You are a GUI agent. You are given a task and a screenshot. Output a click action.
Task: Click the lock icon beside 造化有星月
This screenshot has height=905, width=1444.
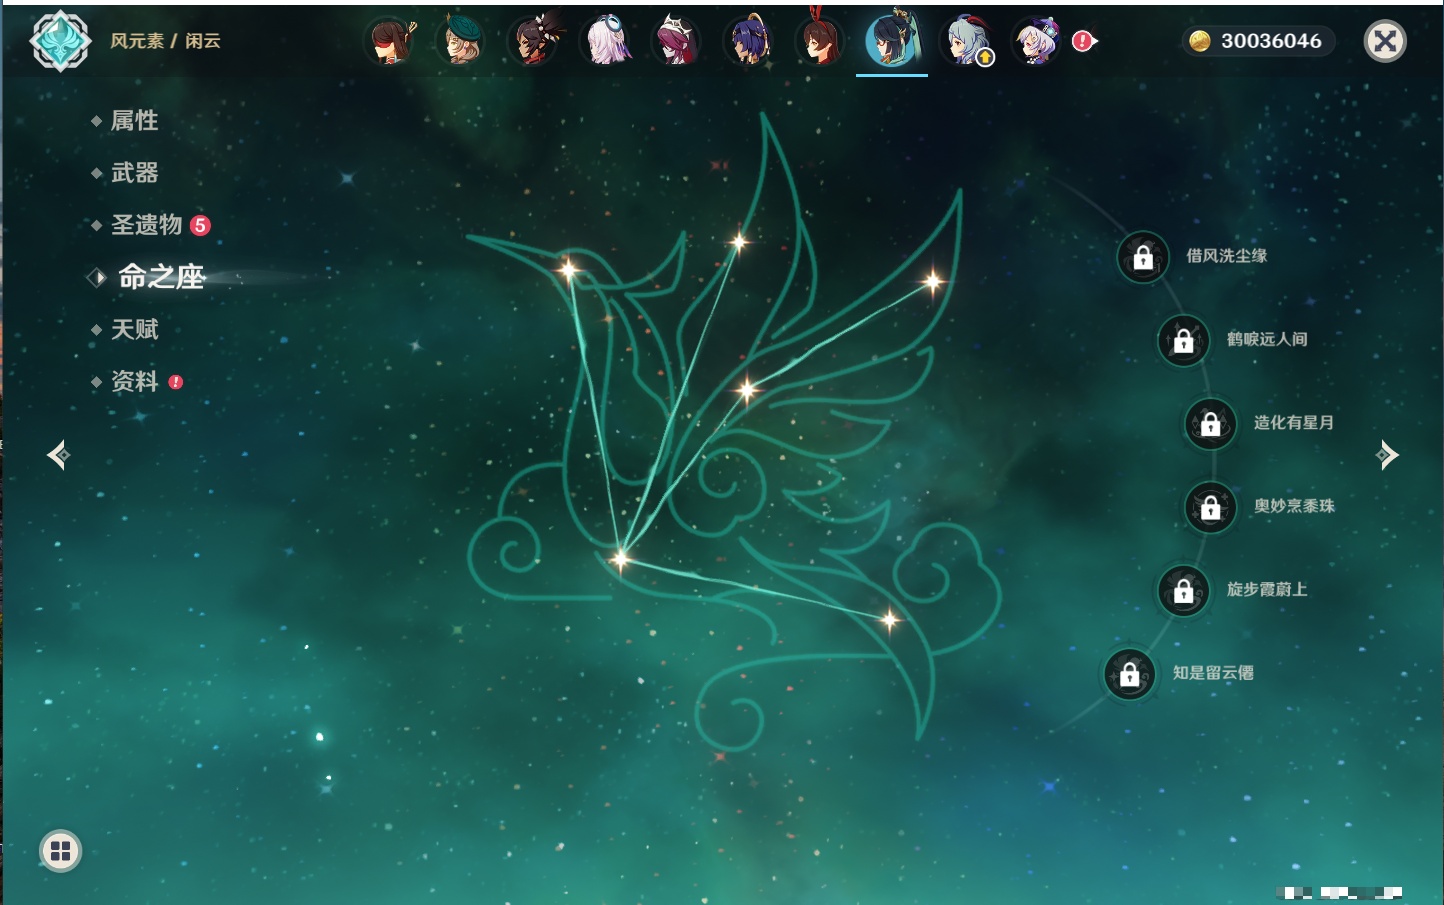point(1211,423)
